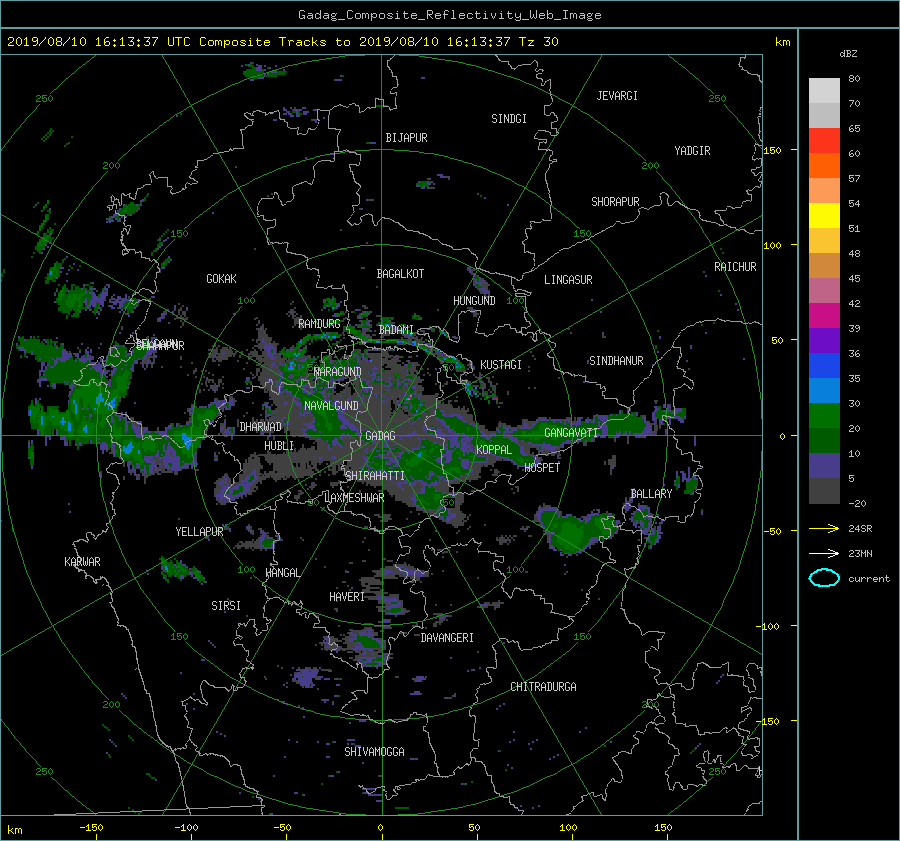Screen dimensions: 900x841
Task: Select the green 30 dBZ color swatch
Action: [x=824, y=416]
